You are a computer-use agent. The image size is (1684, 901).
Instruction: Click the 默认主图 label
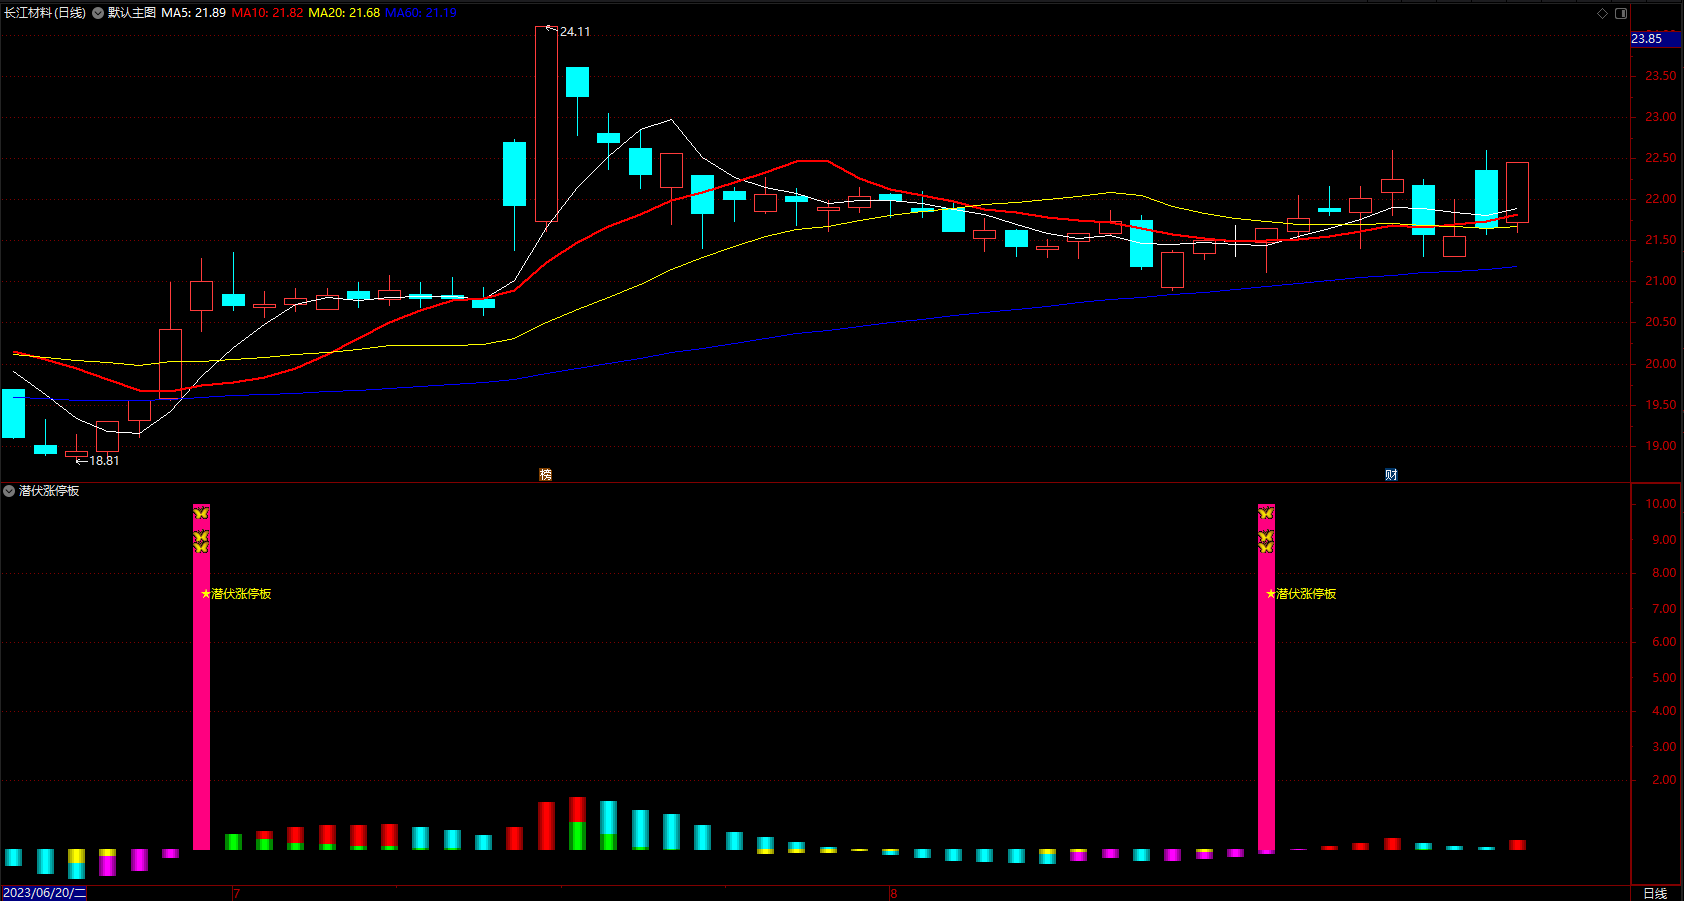tap(132, 13)
